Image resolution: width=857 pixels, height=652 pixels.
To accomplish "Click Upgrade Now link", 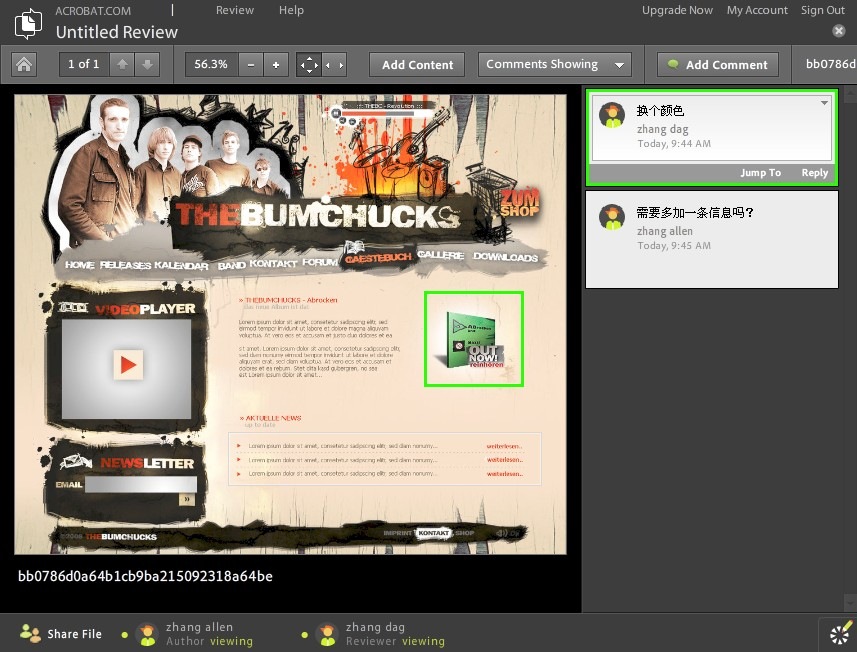I will [677, 10].
